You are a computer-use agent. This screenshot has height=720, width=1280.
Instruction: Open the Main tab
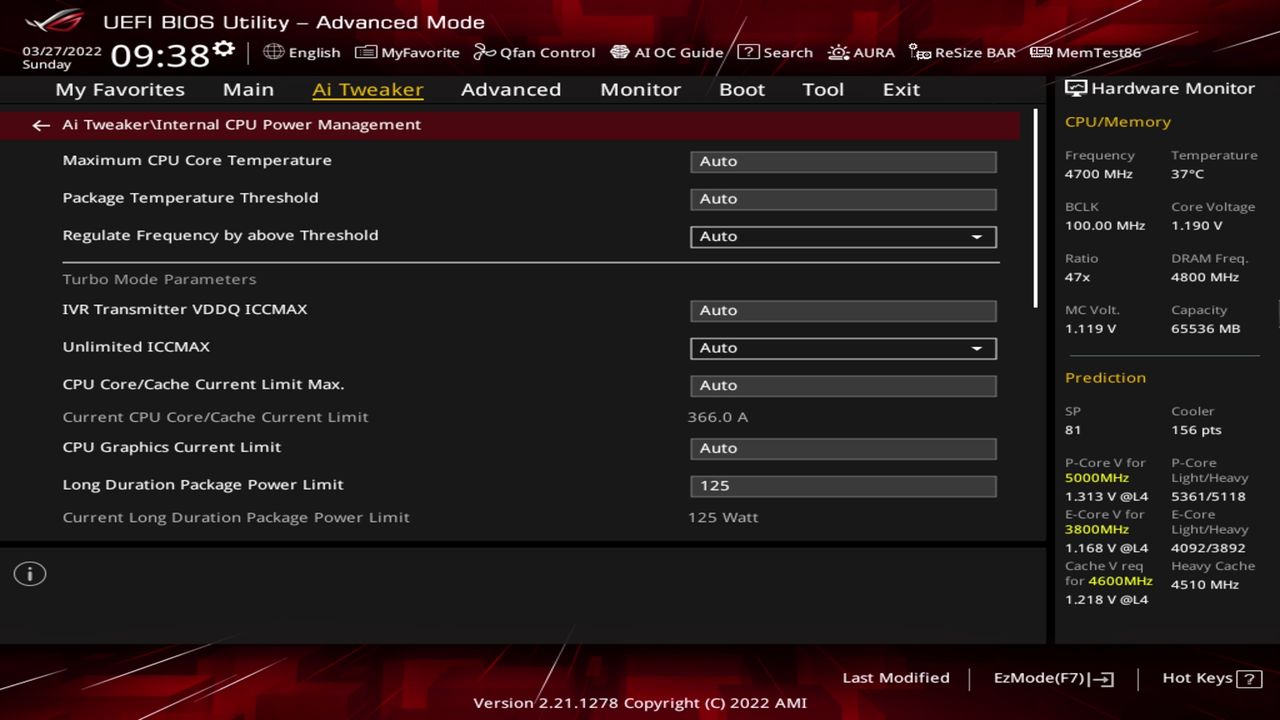[x=248, y=89]
